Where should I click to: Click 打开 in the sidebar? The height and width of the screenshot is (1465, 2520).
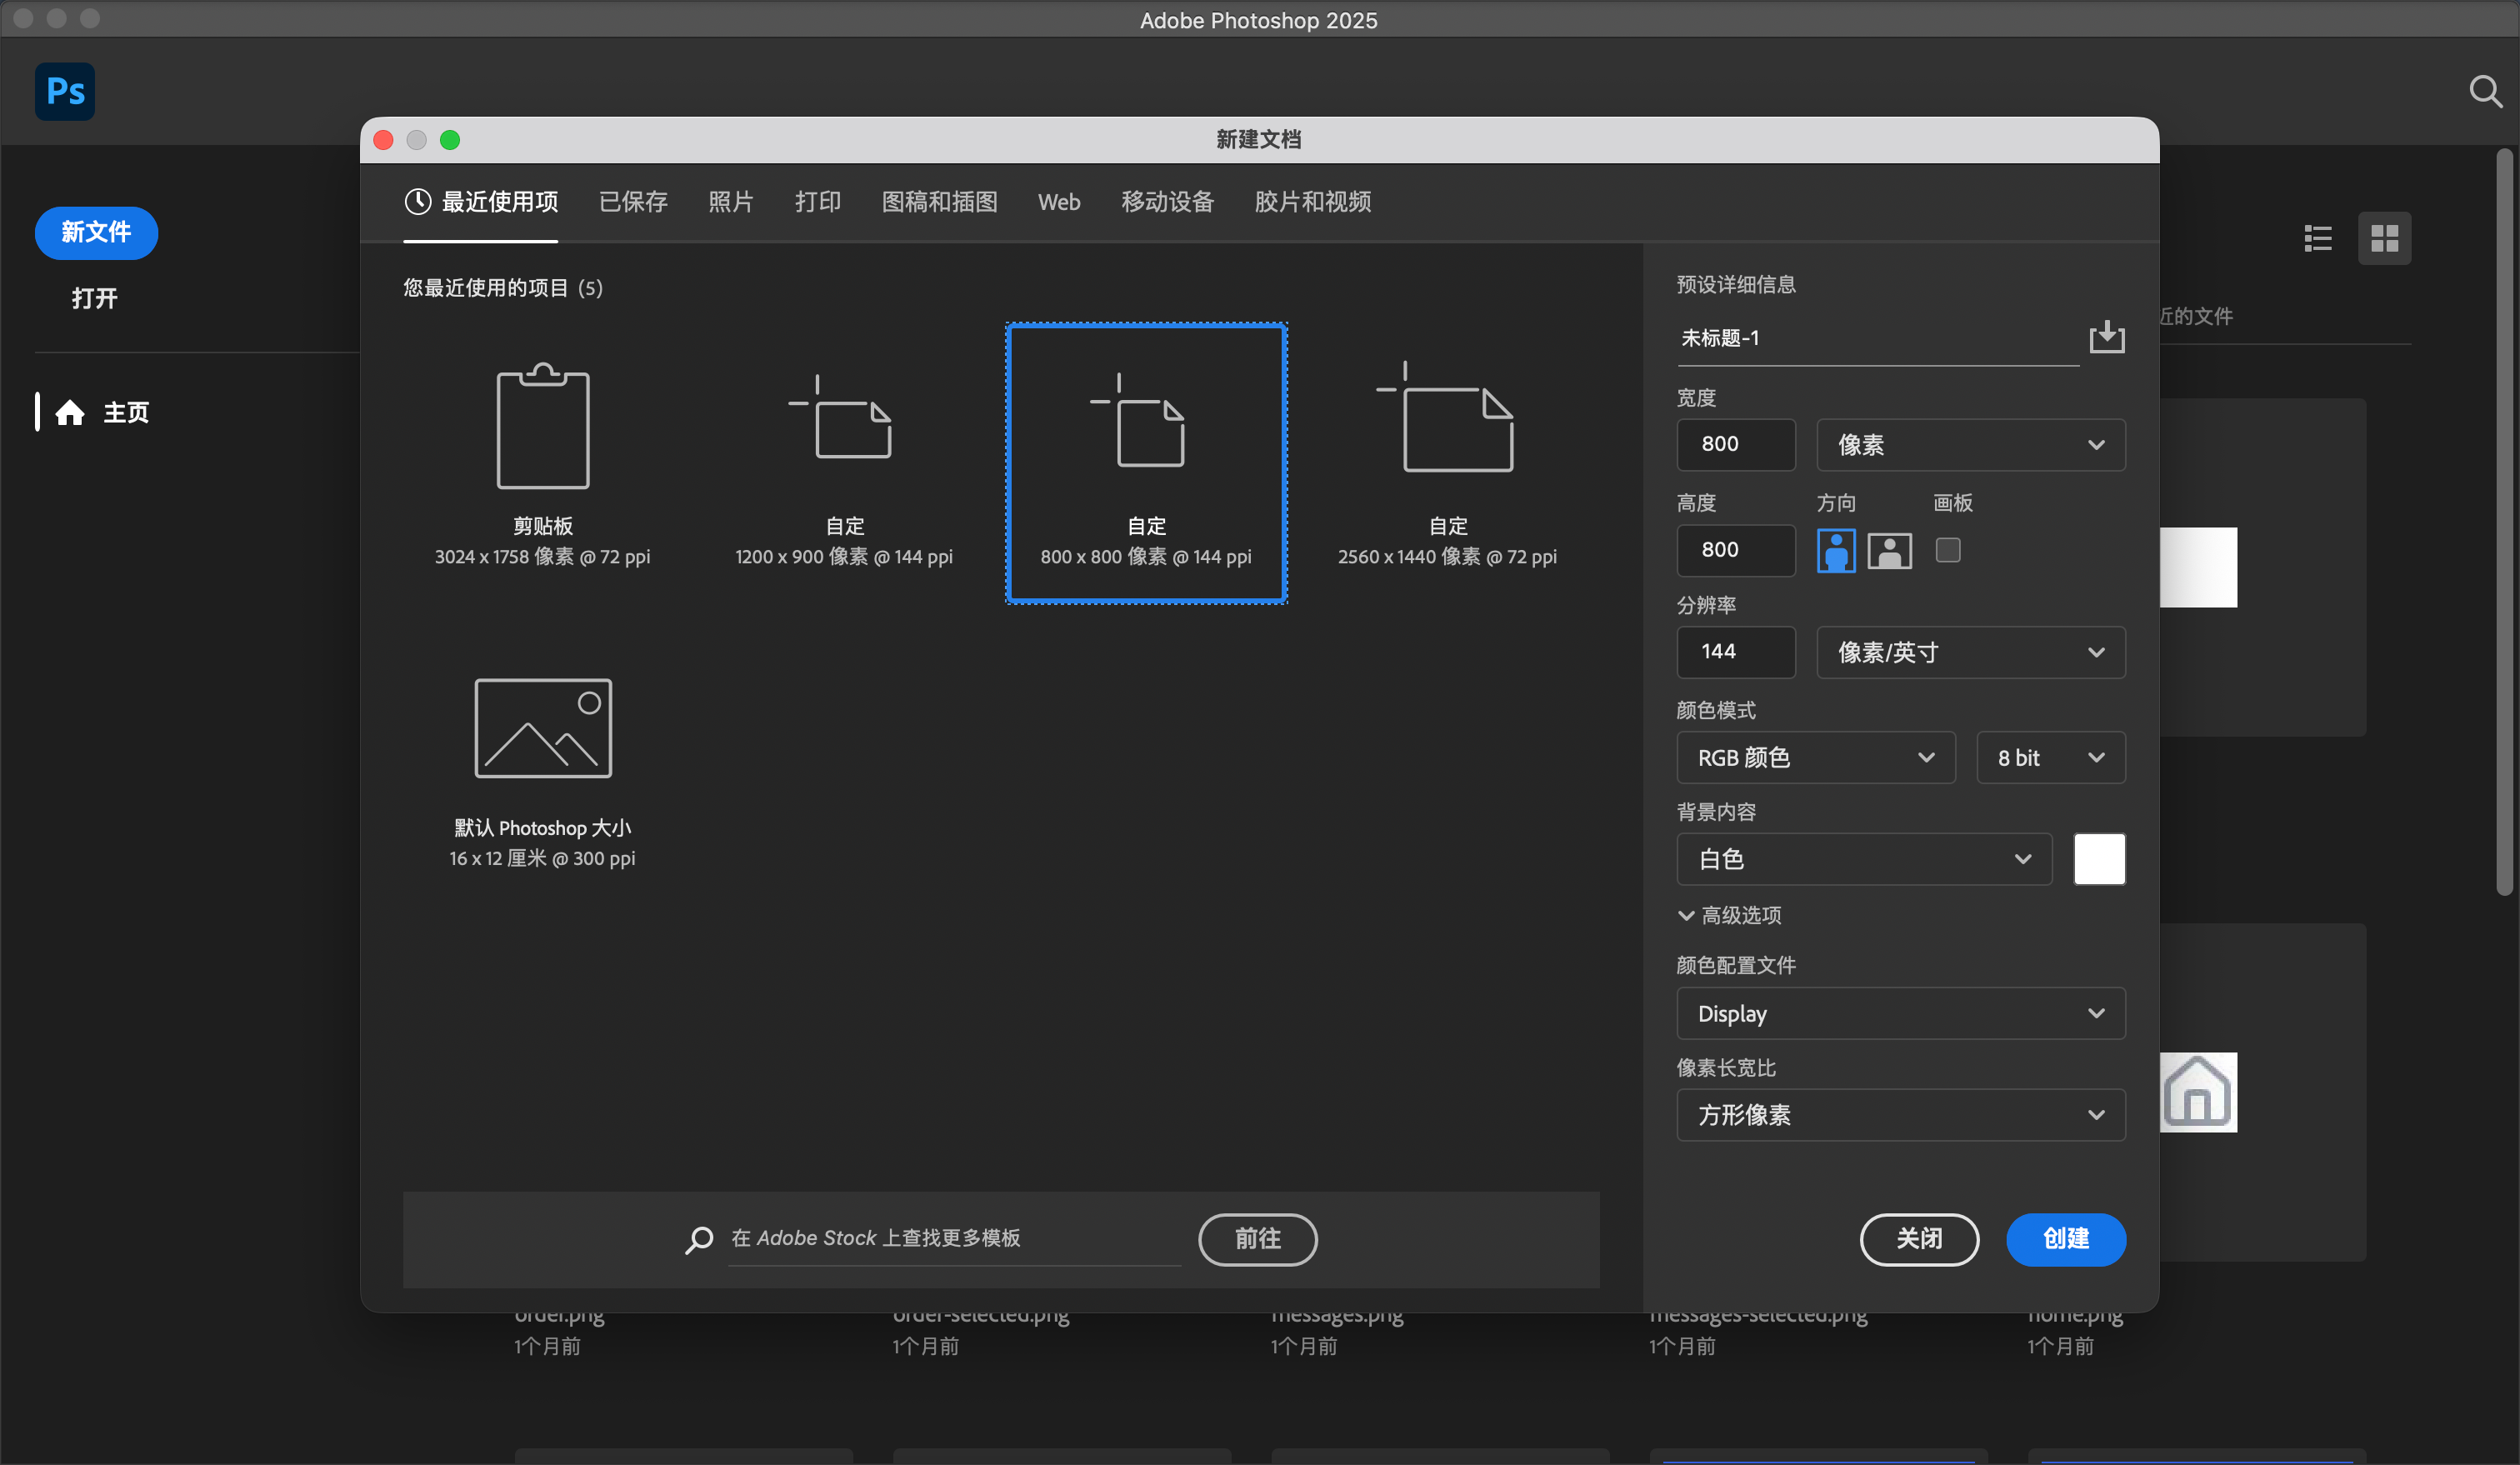(94, 298)
